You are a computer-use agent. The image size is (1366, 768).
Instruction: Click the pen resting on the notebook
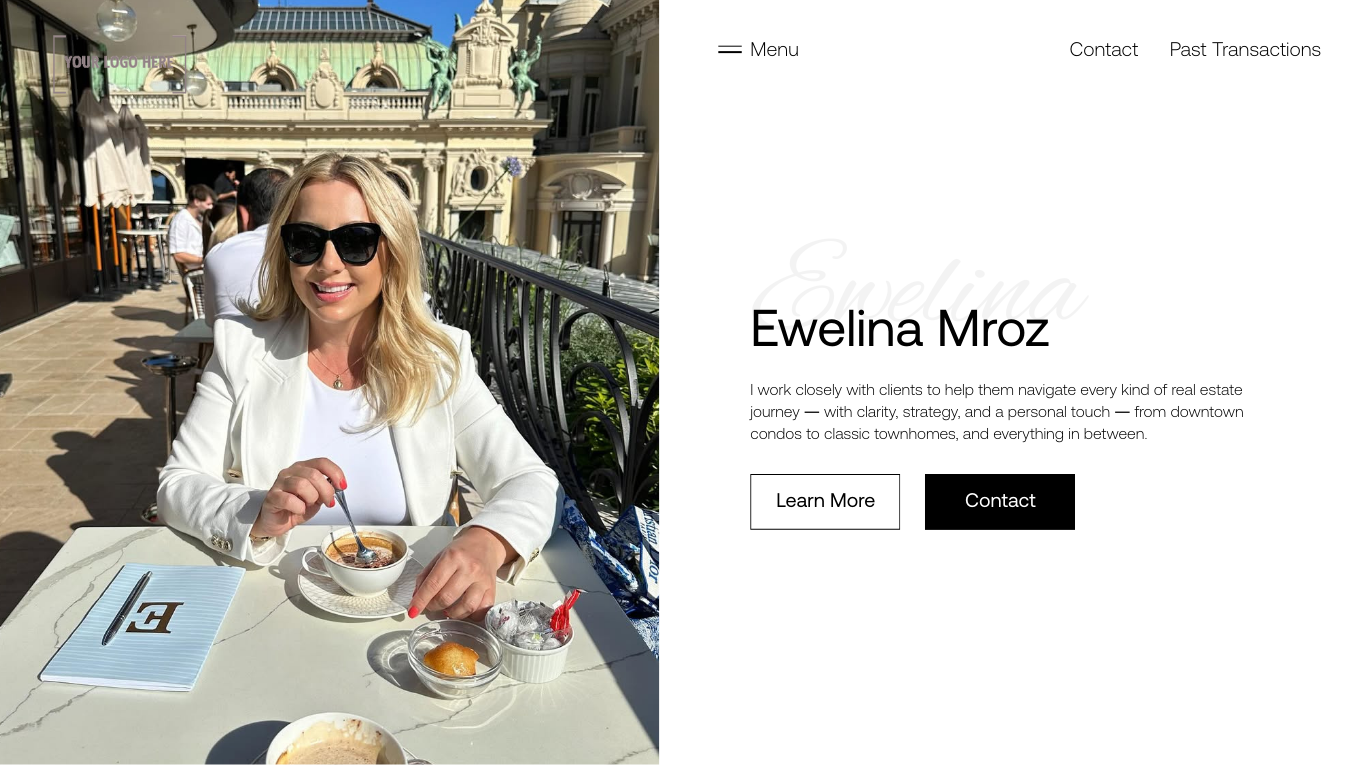click(x=127, y=608)
